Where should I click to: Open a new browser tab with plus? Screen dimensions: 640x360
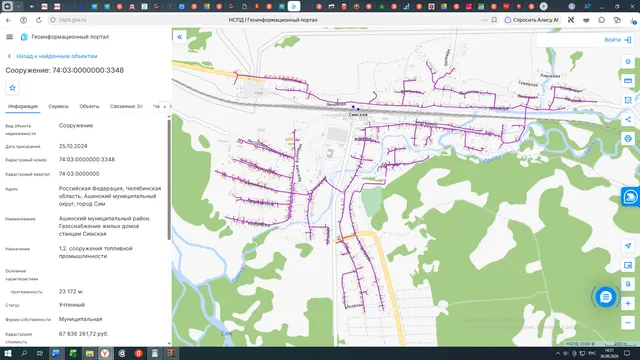point(543,6)
